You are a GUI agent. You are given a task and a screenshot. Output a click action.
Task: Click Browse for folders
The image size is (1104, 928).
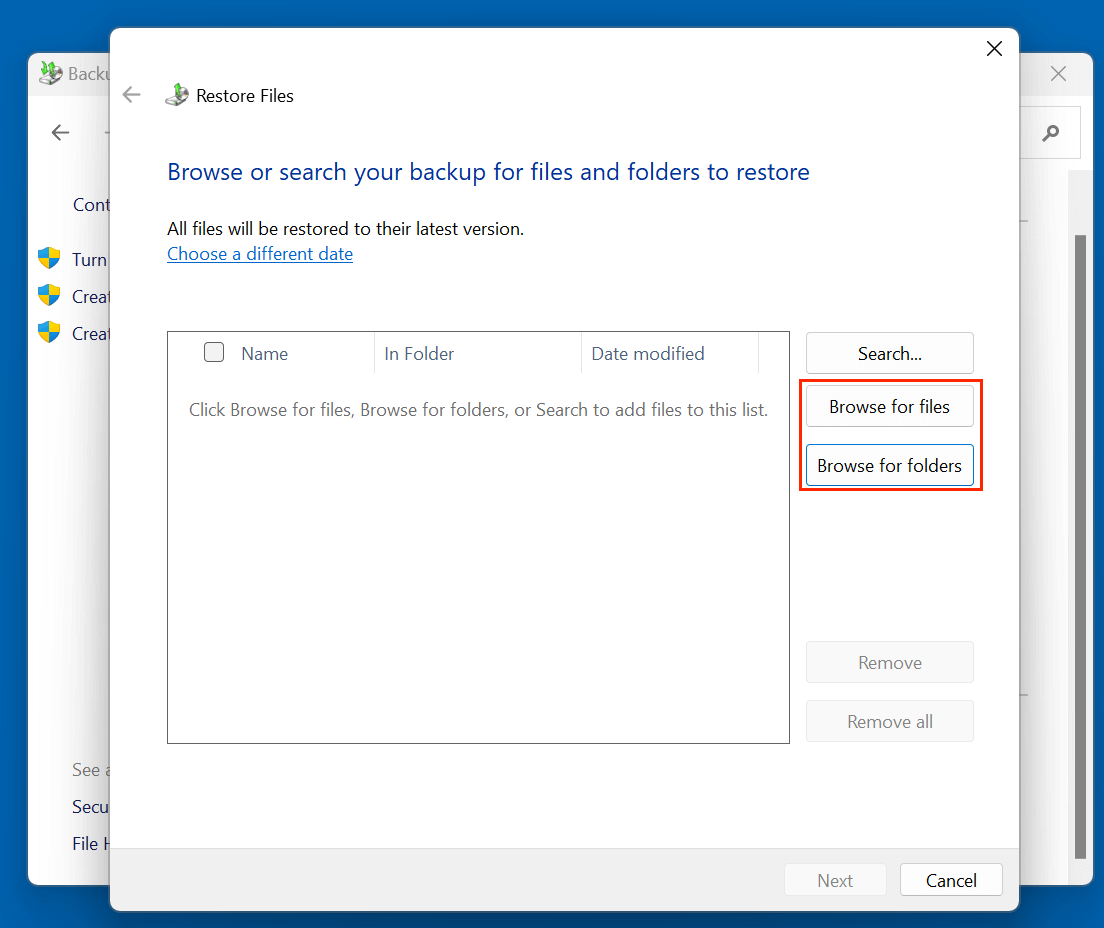[x=889, y=465]
